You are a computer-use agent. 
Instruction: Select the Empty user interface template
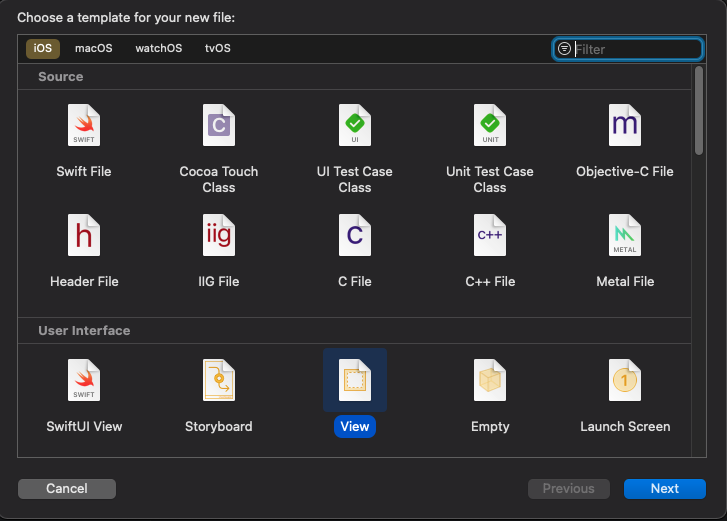490,381
